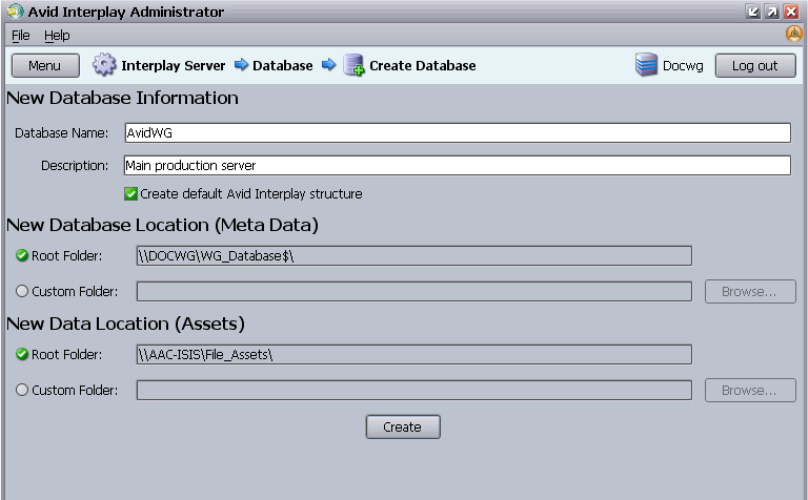
Task: Click the Log out button
Action: tap(755, 65)
